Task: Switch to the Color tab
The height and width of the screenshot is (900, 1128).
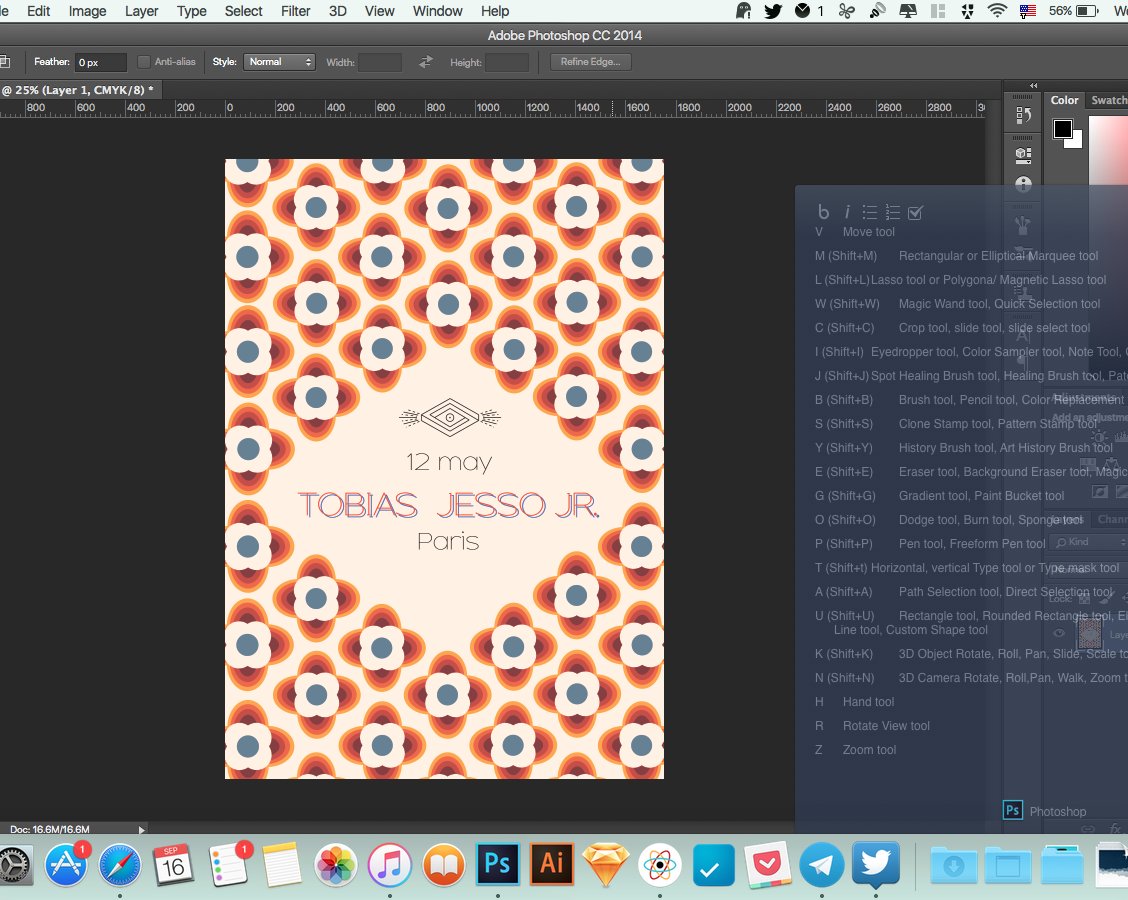Action: [x=1064, y=100]
